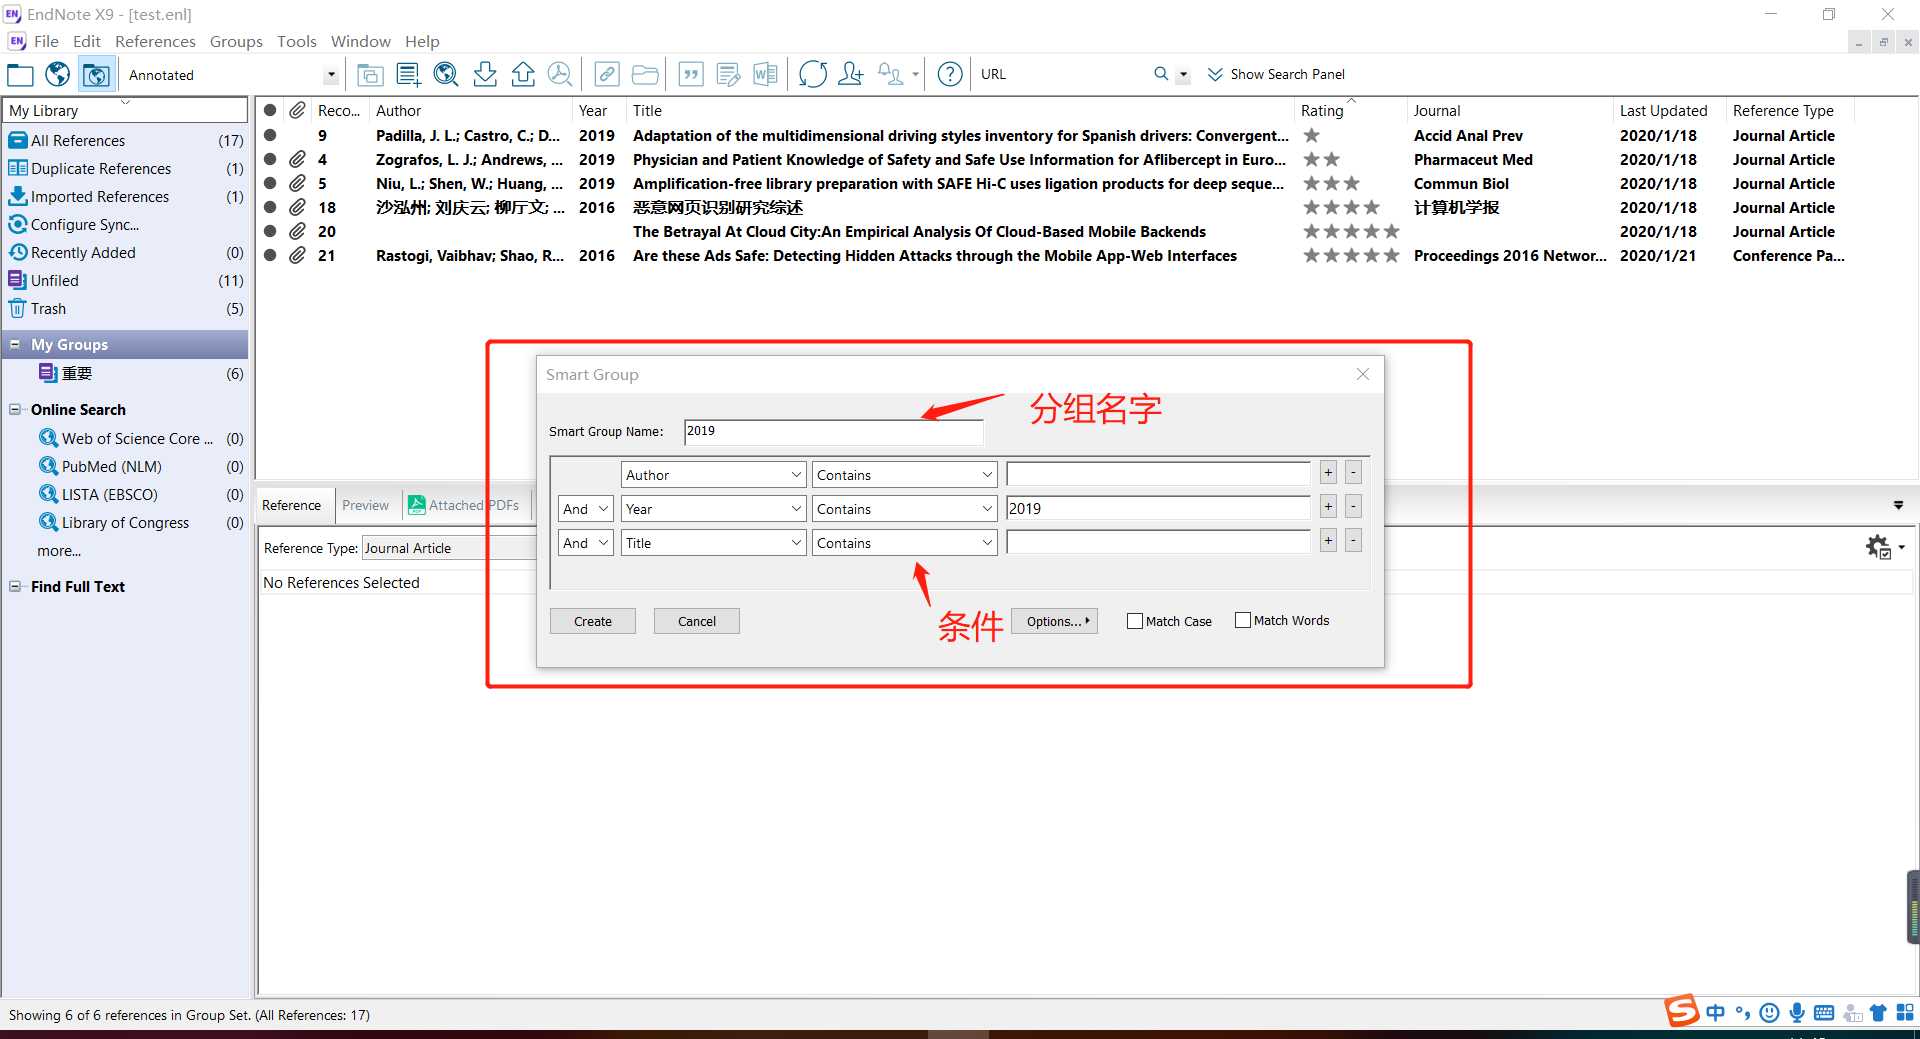
Task: Open the Year field dropdown in Smart Group
Action: (713, 509)
